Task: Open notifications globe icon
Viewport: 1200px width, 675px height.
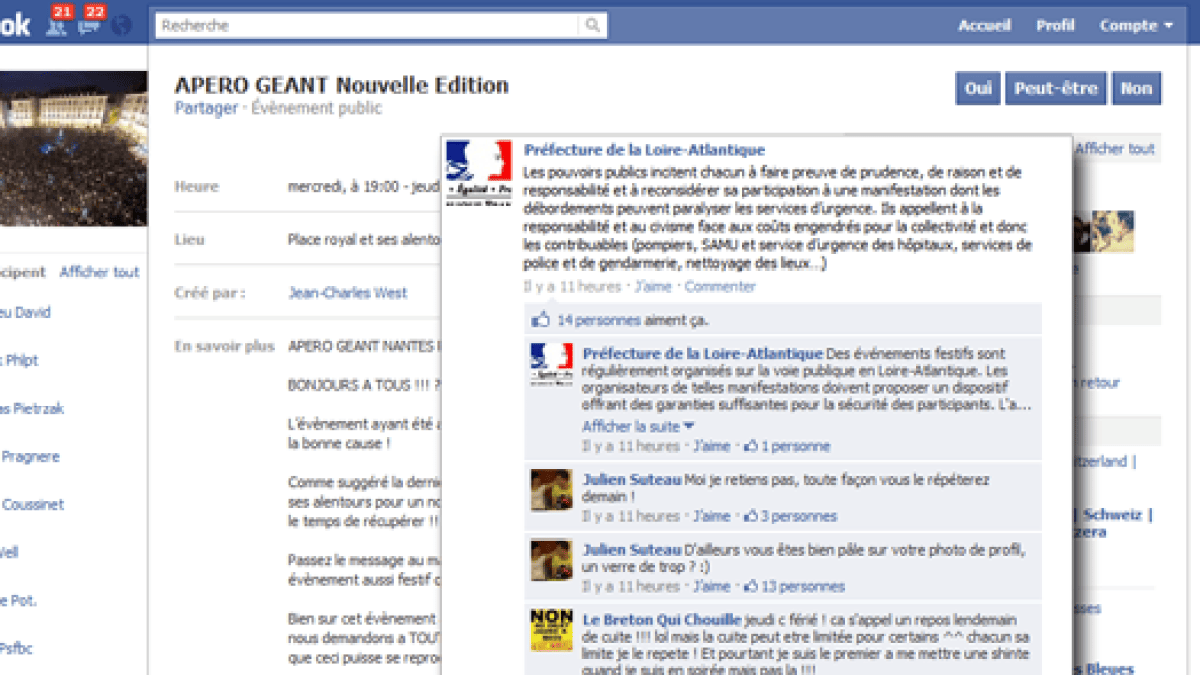Action: [121, 26]
